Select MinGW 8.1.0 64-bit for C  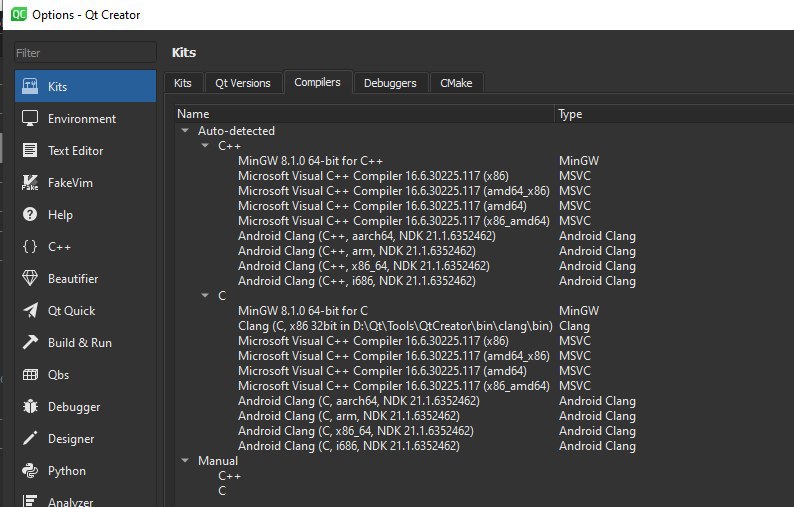303,311
